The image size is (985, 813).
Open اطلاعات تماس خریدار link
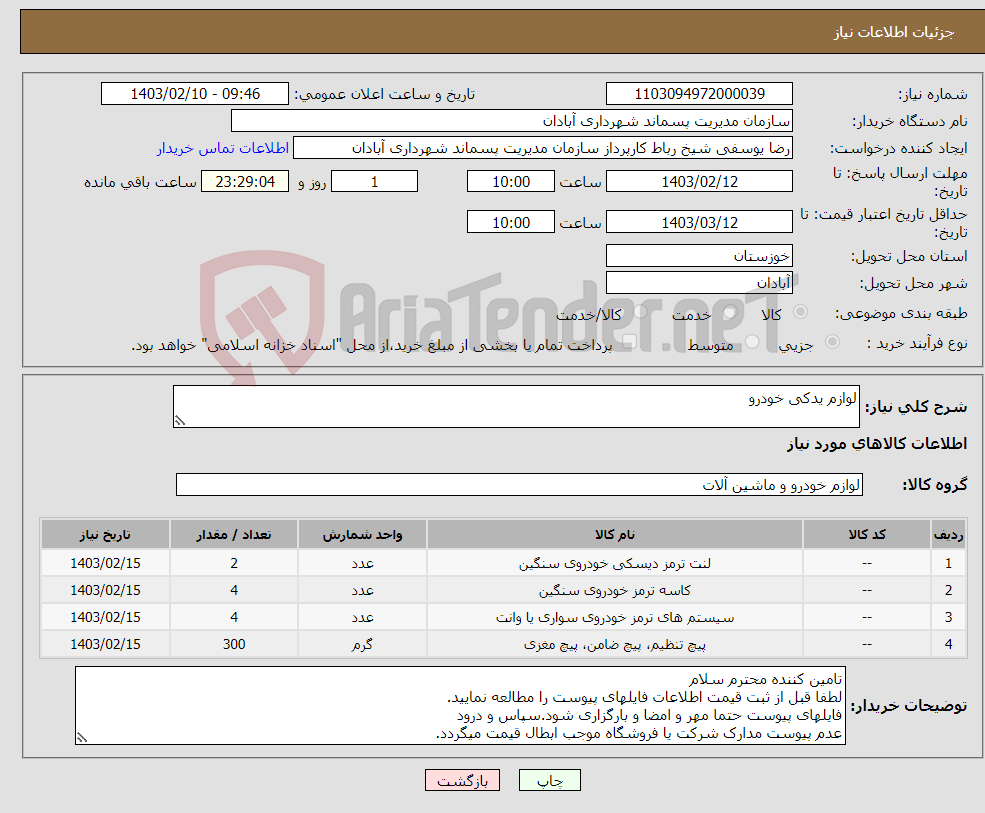click(222, 148)
